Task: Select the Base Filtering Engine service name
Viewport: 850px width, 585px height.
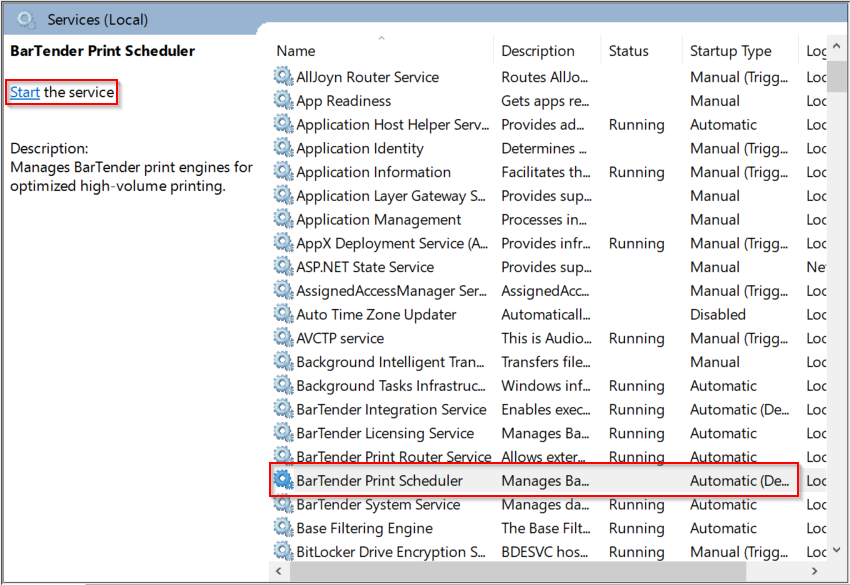Action: [x=364, y=528]
